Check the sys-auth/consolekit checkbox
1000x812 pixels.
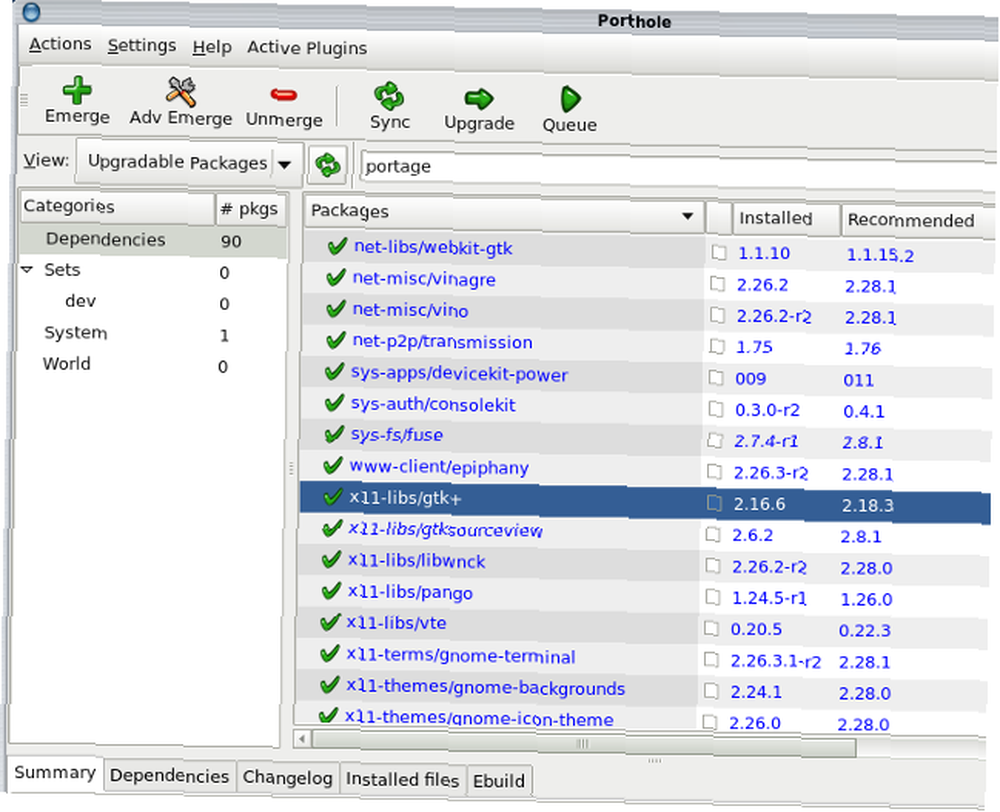(716, 409)
